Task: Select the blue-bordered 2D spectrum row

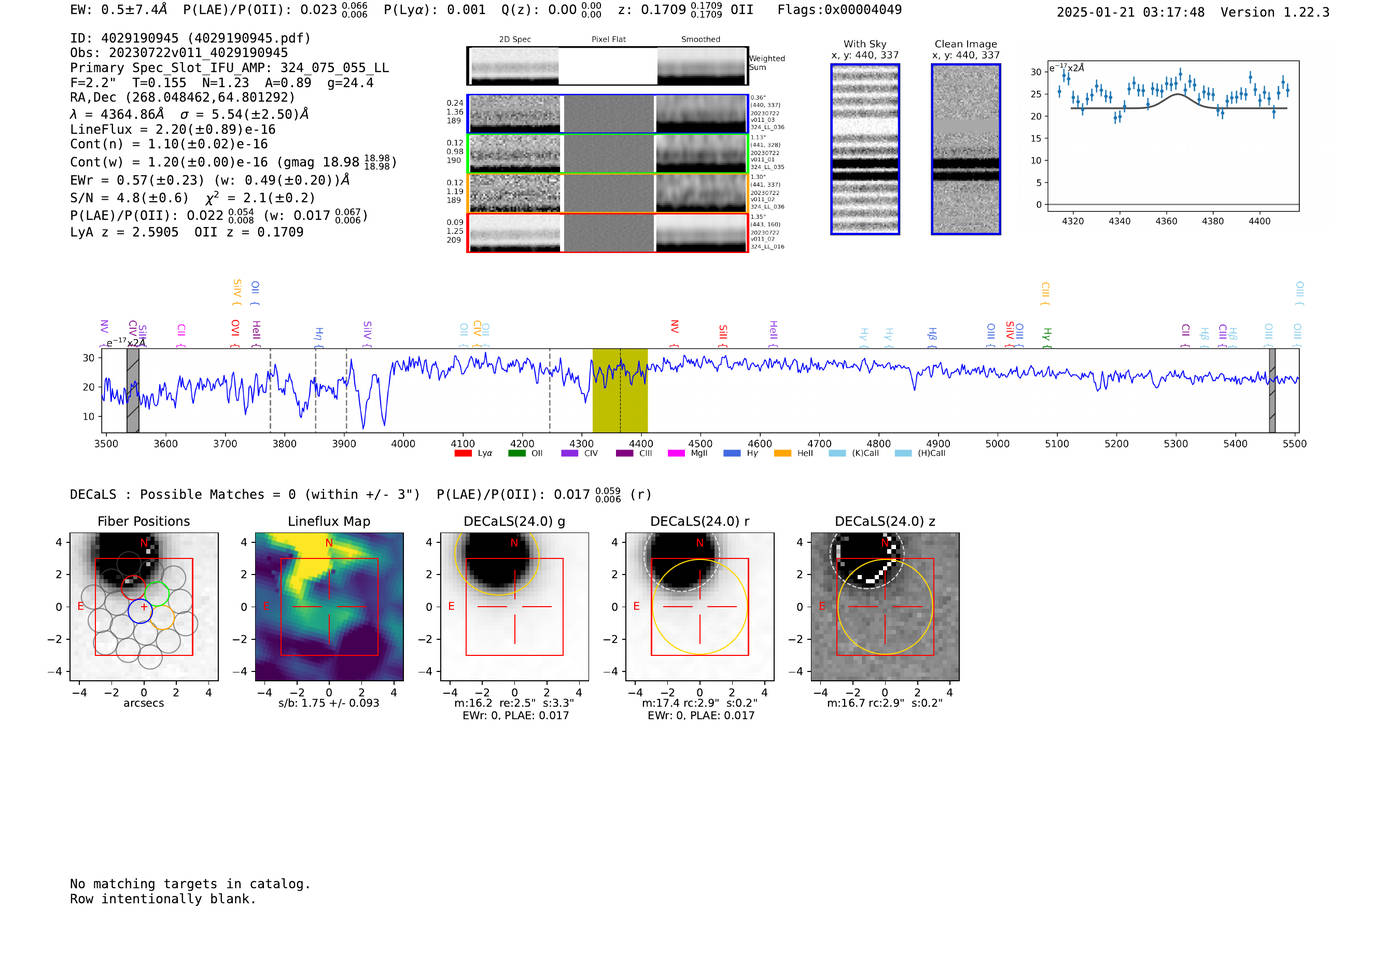Action: [x=608, y=114]
